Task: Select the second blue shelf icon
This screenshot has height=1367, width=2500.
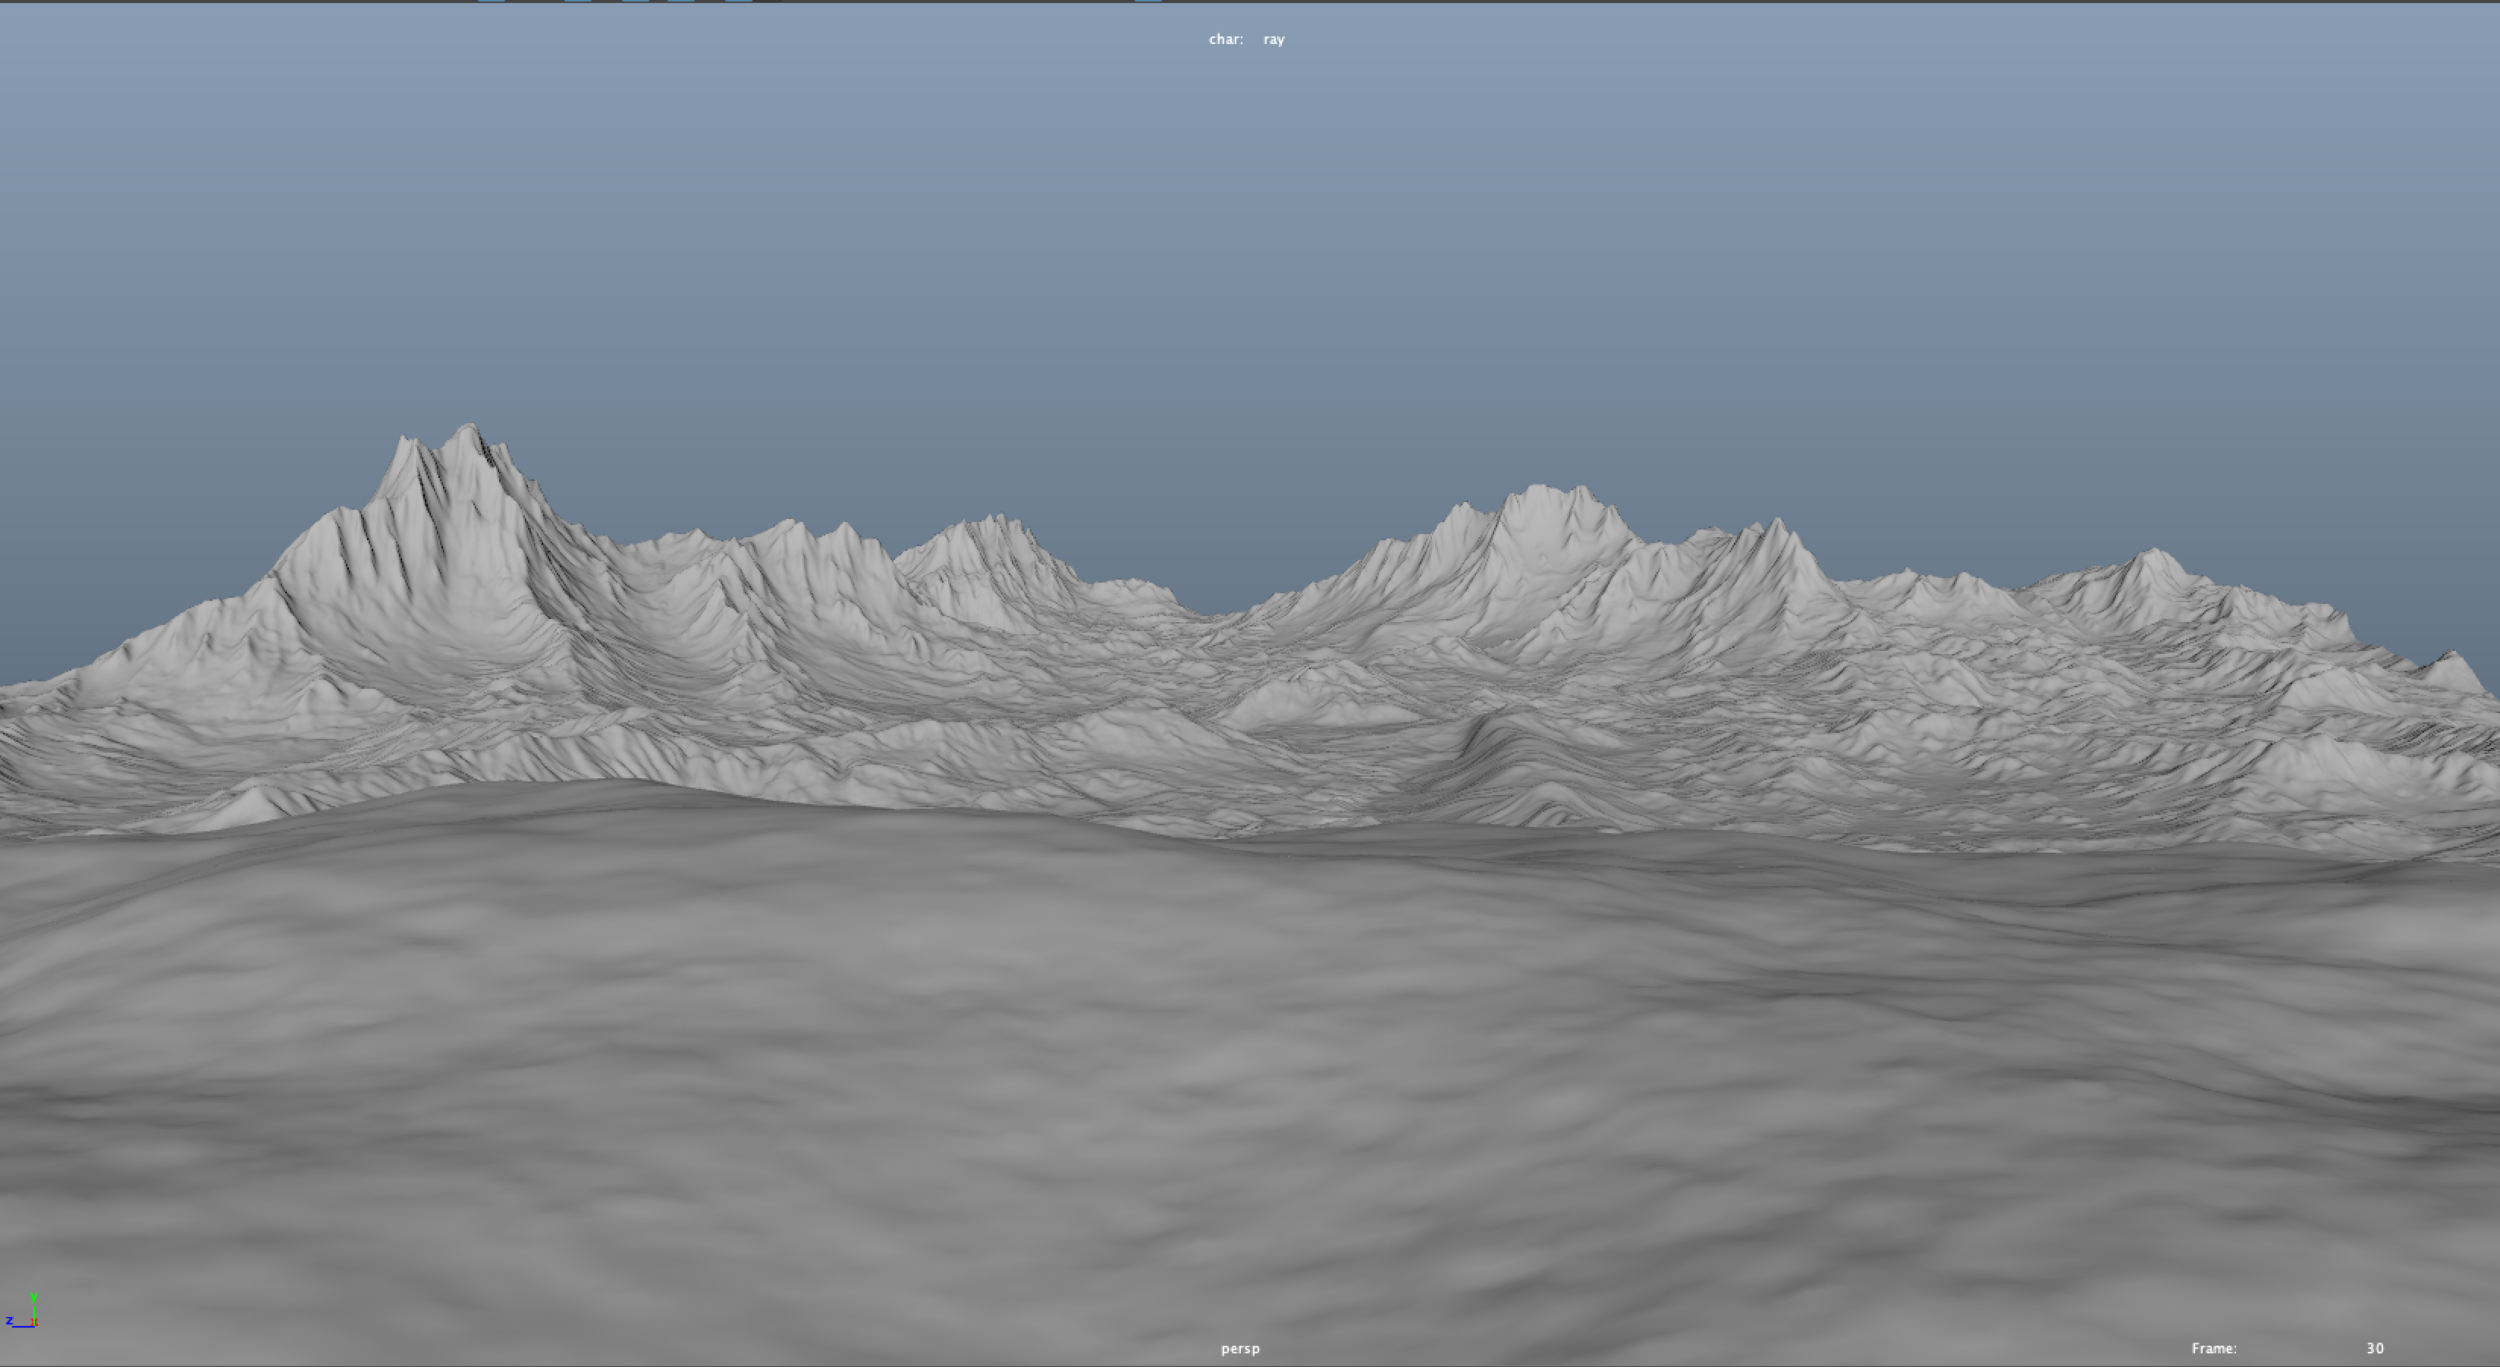Action: [576, 3]
